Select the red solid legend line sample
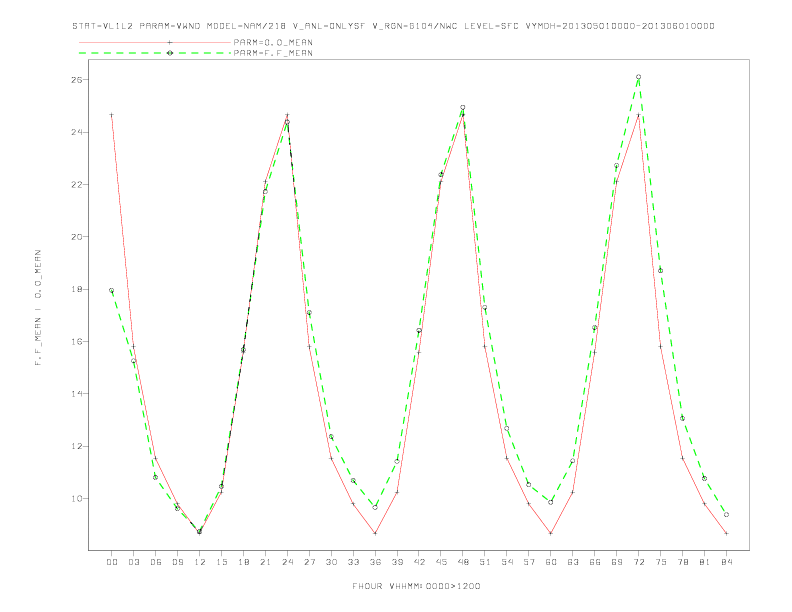This screenshot has width=792, height=612. [155, 42]
